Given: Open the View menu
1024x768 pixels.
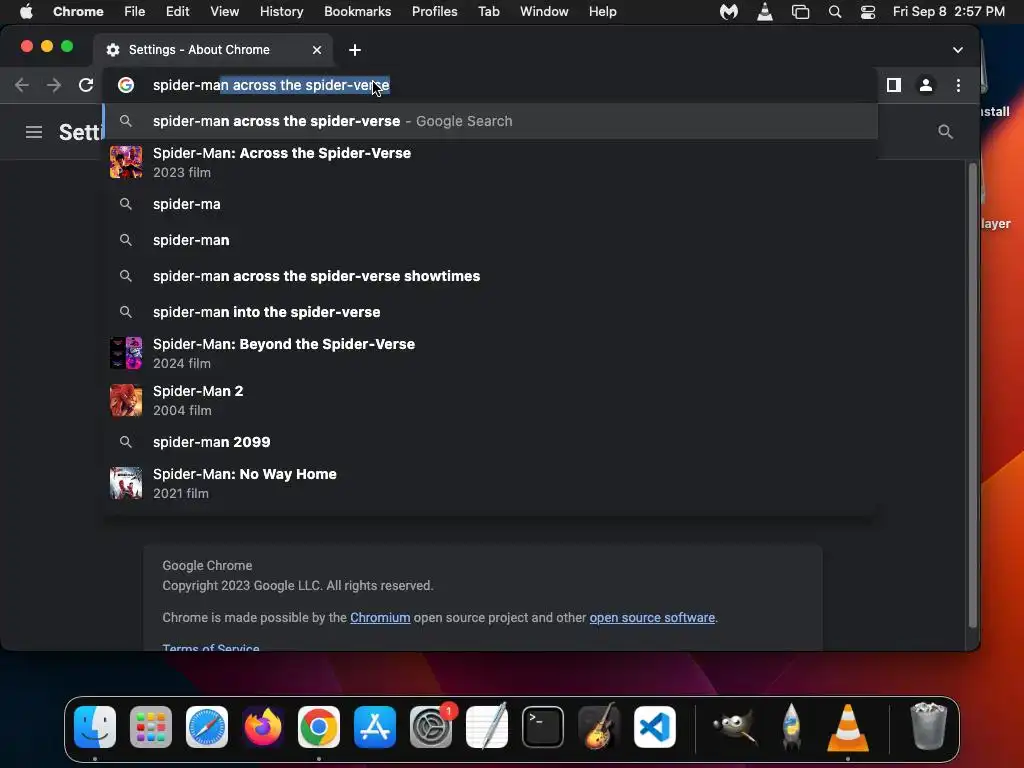Looking at the screenshot, I should [x=225, y=11].
